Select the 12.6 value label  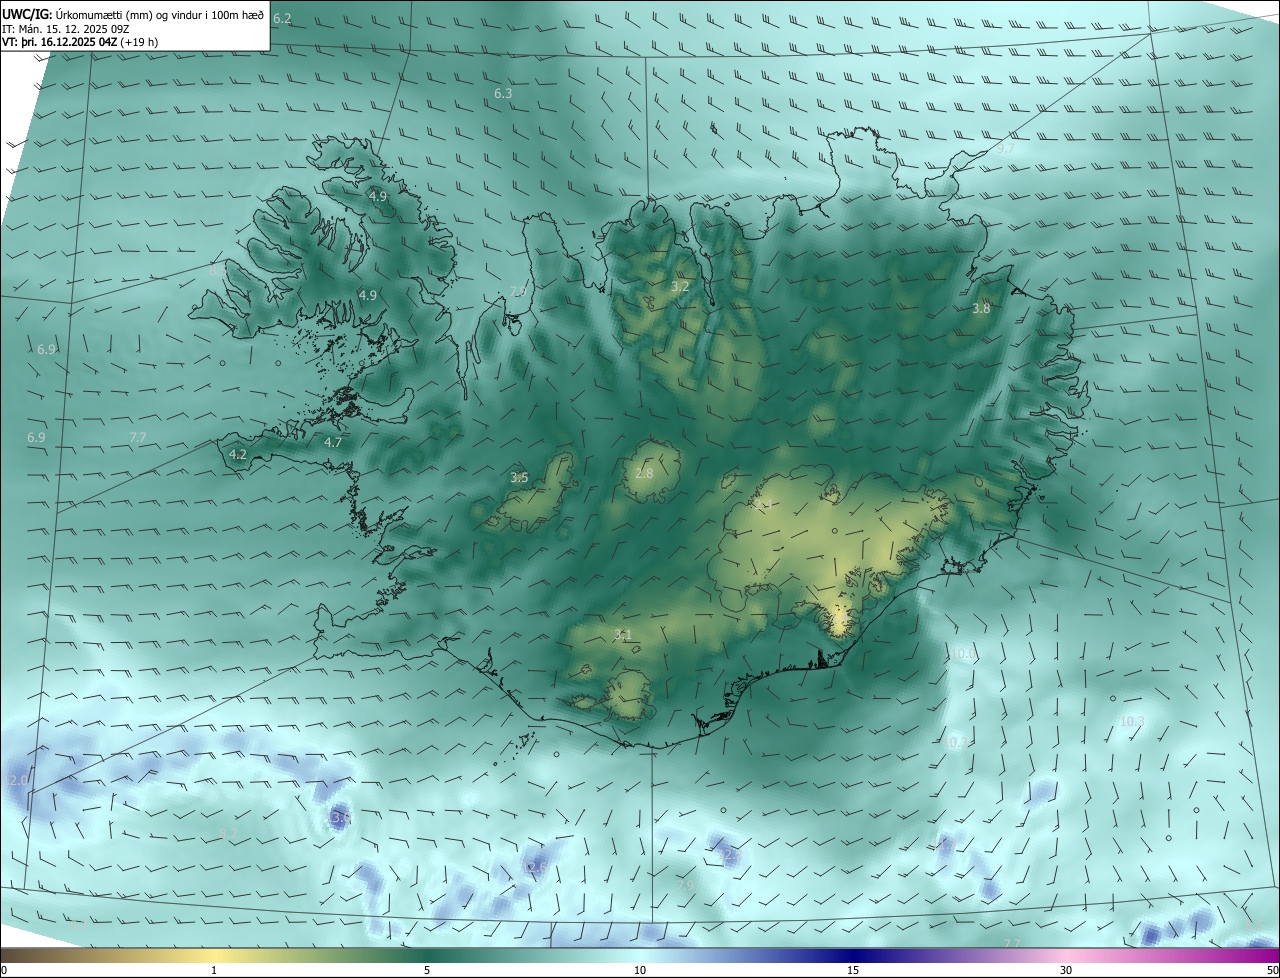coord(536,866)
